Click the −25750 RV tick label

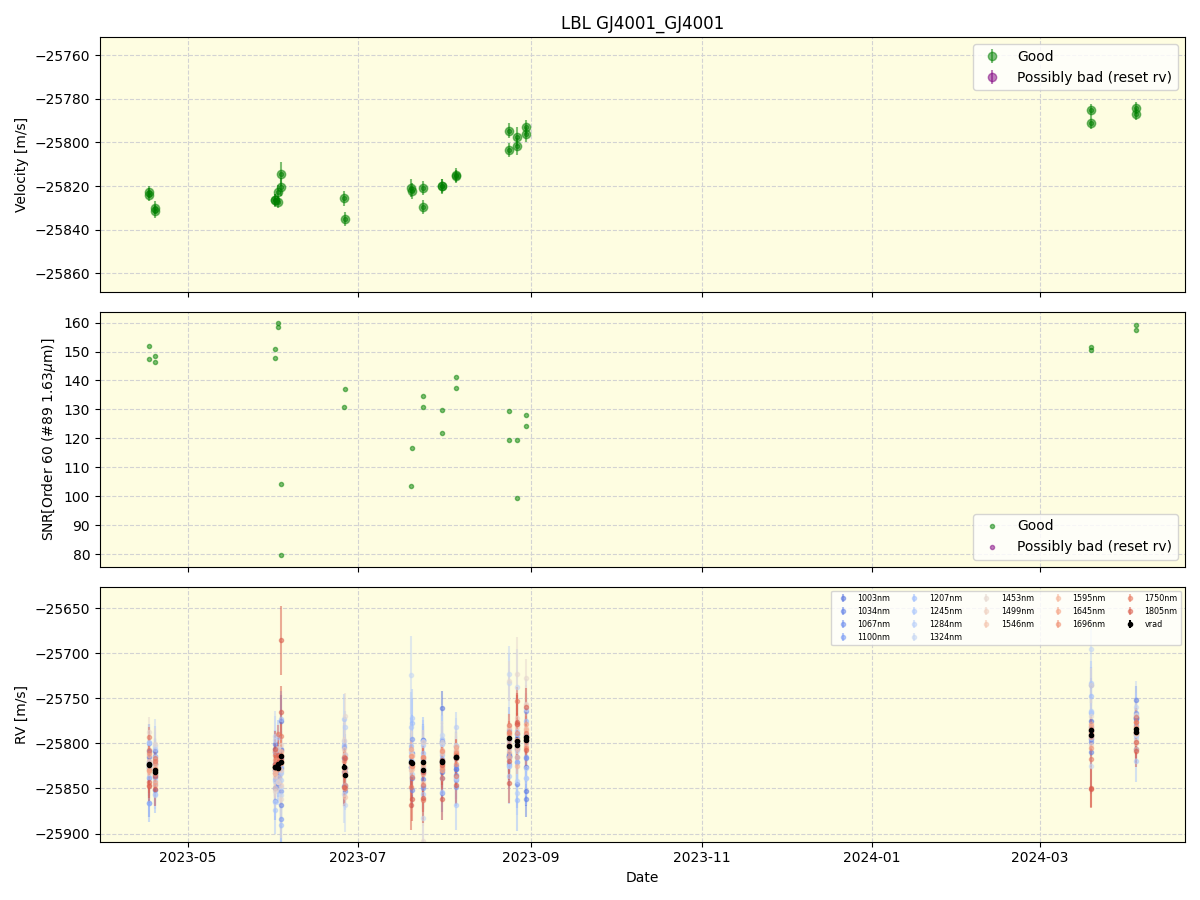pyautogui.click(x=62, y=699)
